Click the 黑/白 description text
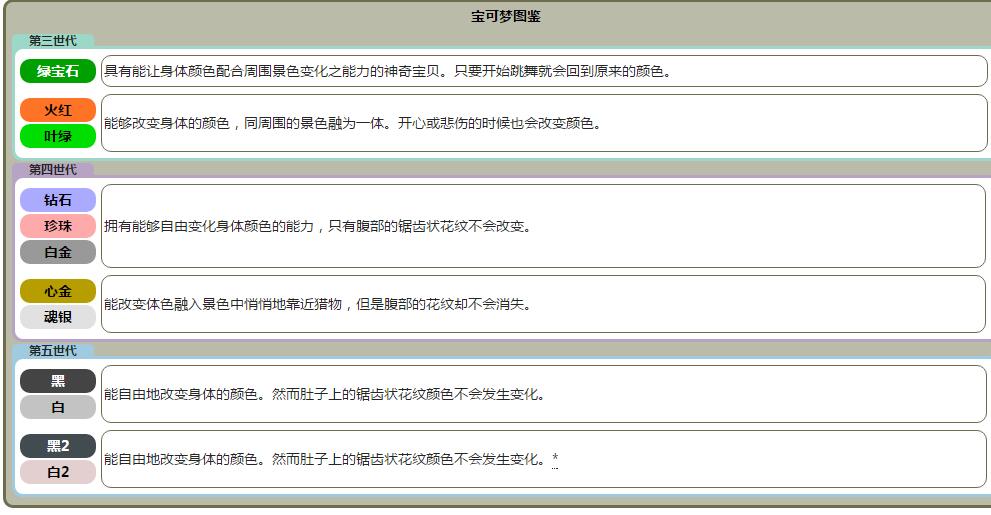 pyautogui.click(x=324, y=394)
